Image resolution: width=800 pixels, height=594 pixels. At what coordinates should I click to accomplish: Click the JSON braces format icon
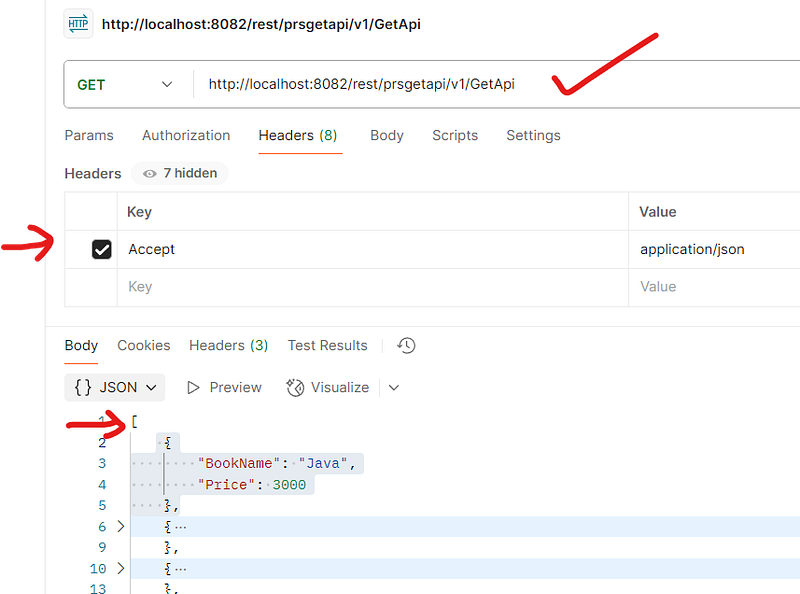(84, 387)
